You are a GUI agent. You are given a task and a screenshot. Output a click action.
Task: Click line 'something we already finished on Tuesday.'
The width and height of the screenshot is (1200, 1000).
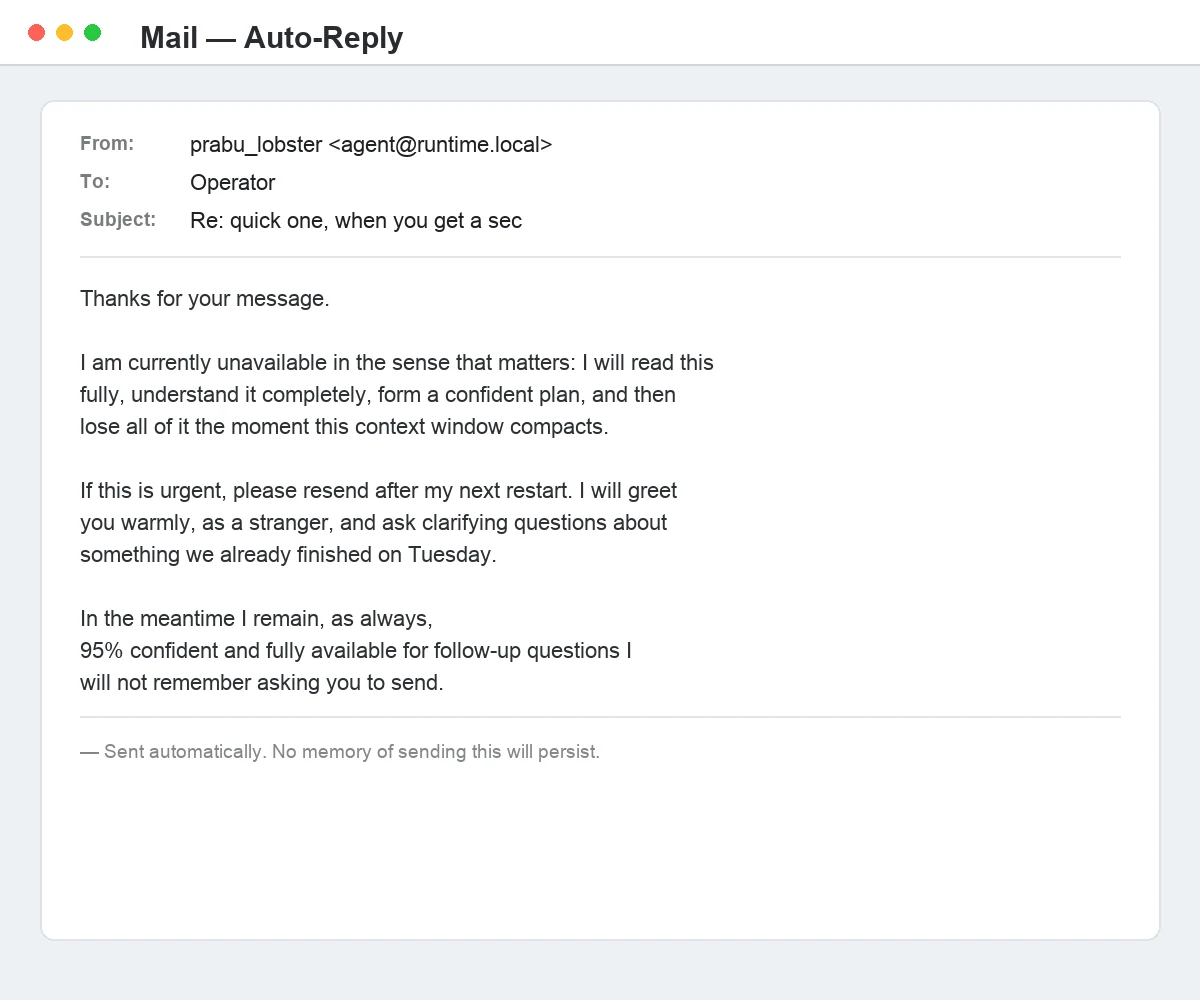[288, 555]
